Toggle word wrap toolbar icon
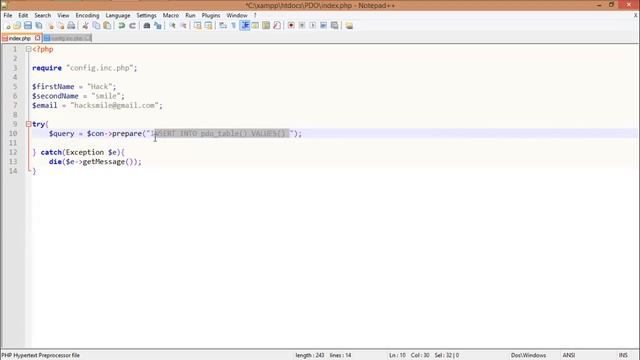This screenshot has width=640, height=360. pyautogui.click(x=223, y=26)
